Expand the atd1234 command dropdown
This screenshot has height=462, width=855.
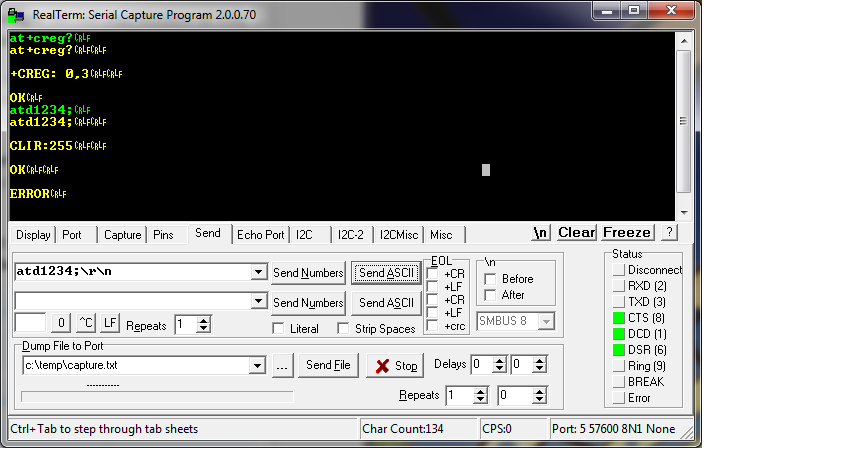259,272
